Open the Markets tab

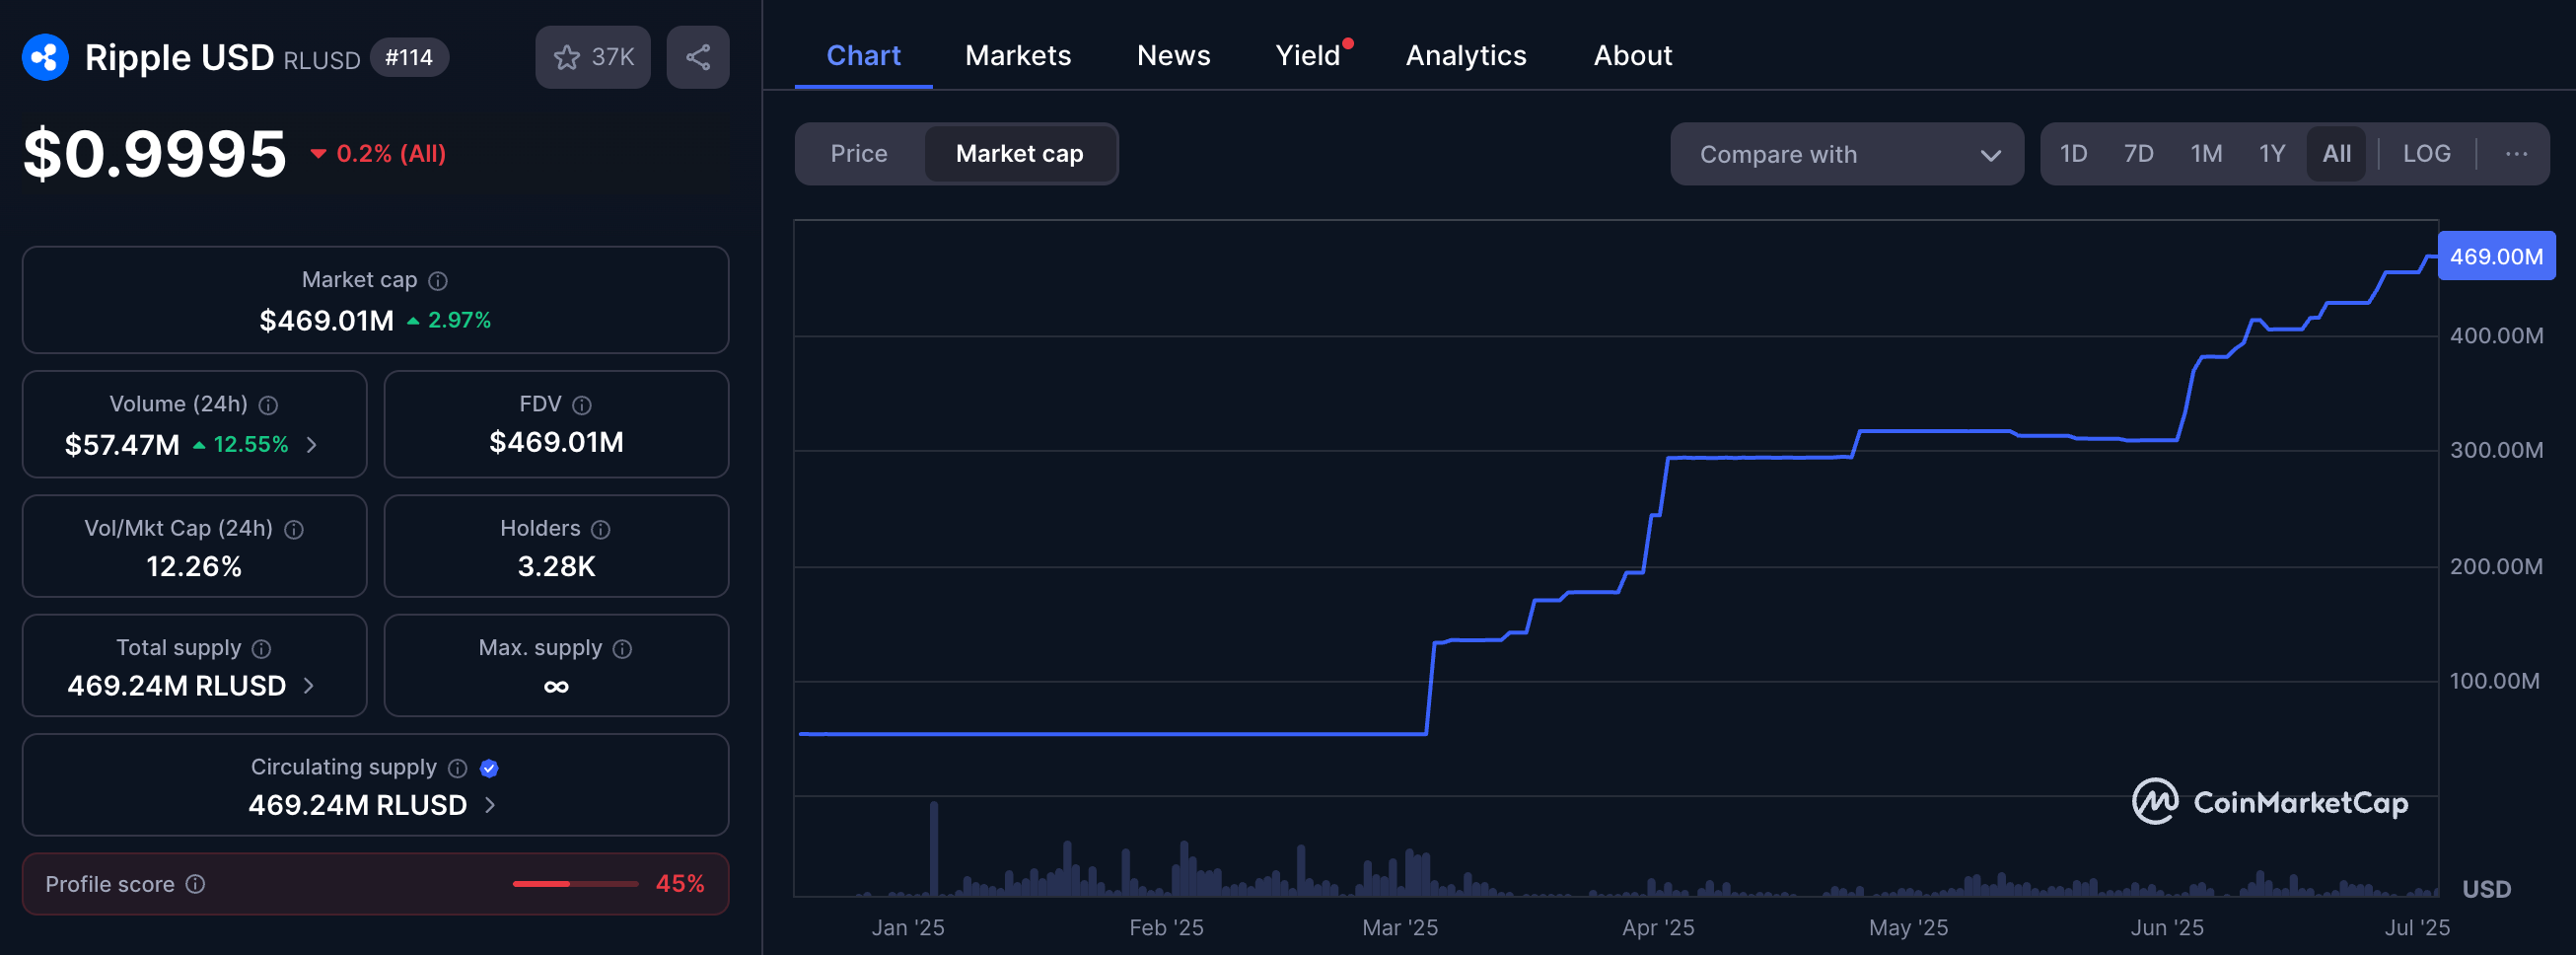[1018, 56]
